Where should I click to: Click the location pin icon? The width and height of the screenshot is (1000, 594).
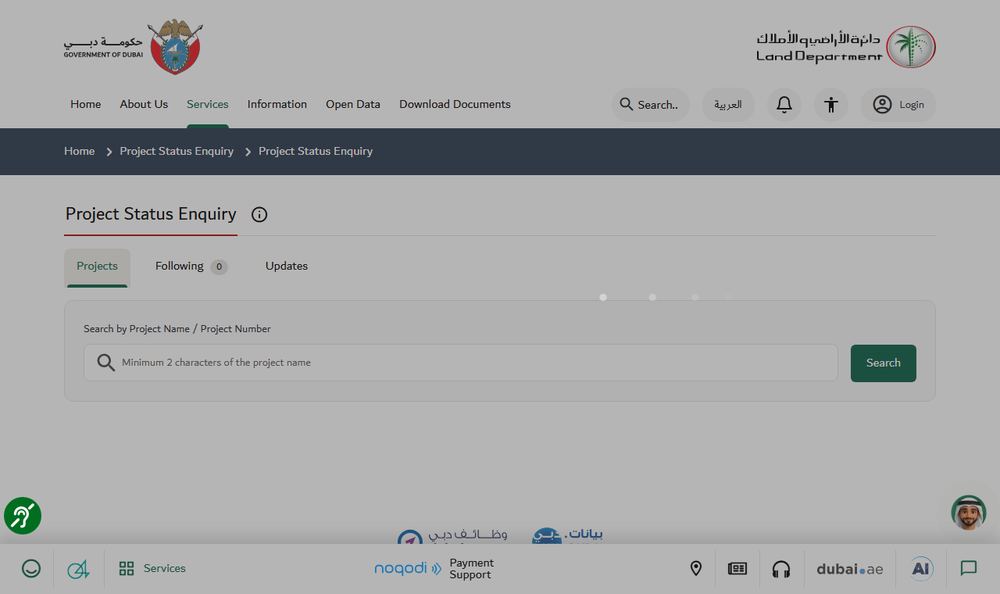(696, 568)
